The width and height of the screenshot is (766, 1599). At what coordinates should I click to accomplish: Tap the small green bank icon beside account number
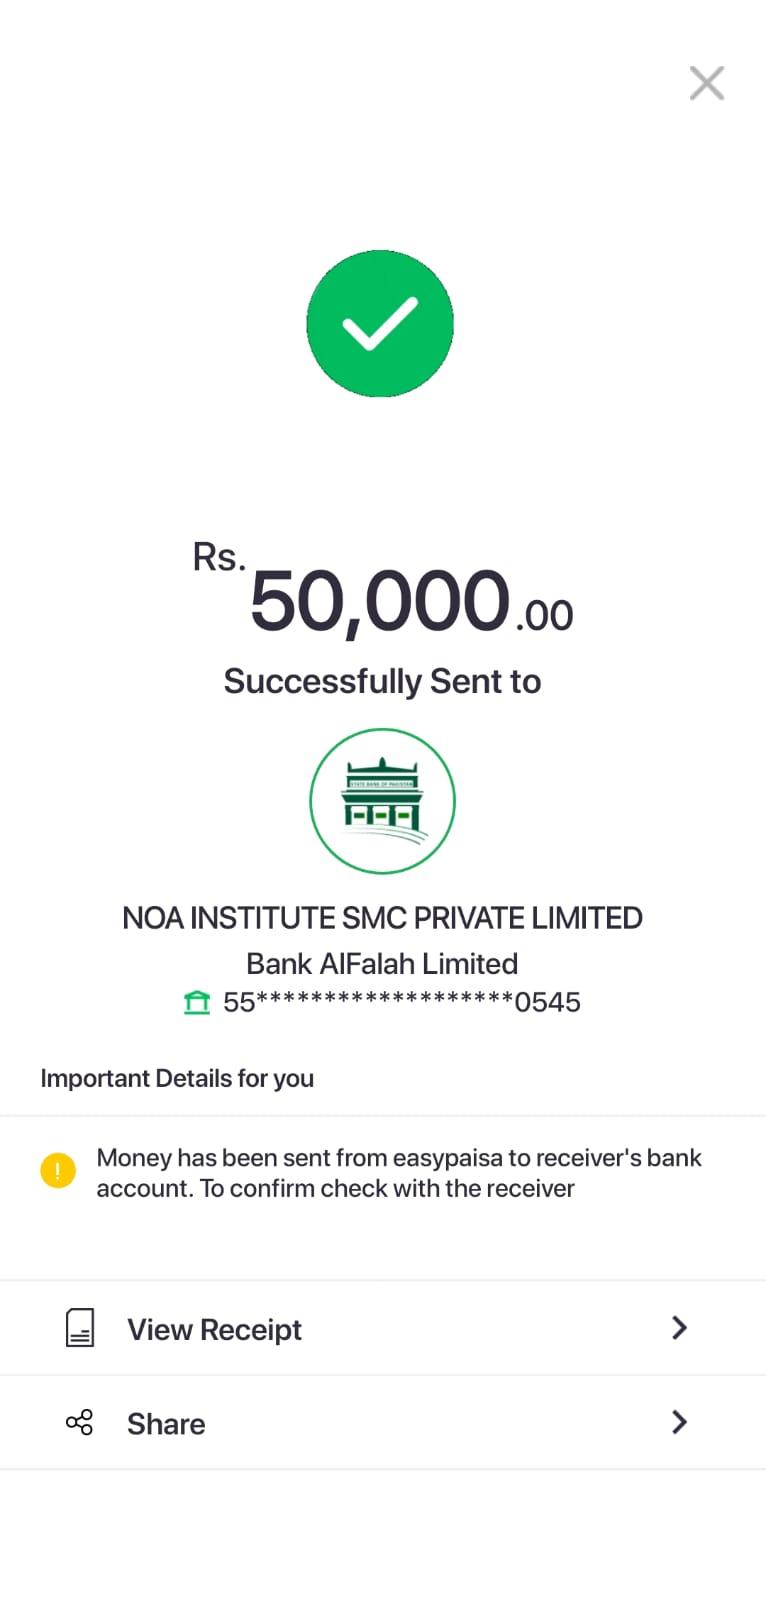coord(197,1002)
